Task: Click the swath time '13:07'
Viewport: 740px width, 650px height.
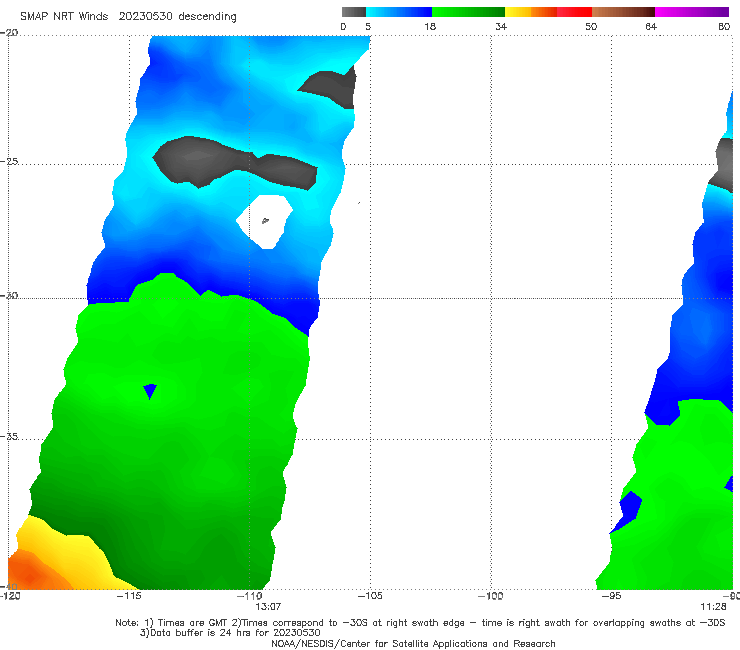Action: [x=269, y=606]
